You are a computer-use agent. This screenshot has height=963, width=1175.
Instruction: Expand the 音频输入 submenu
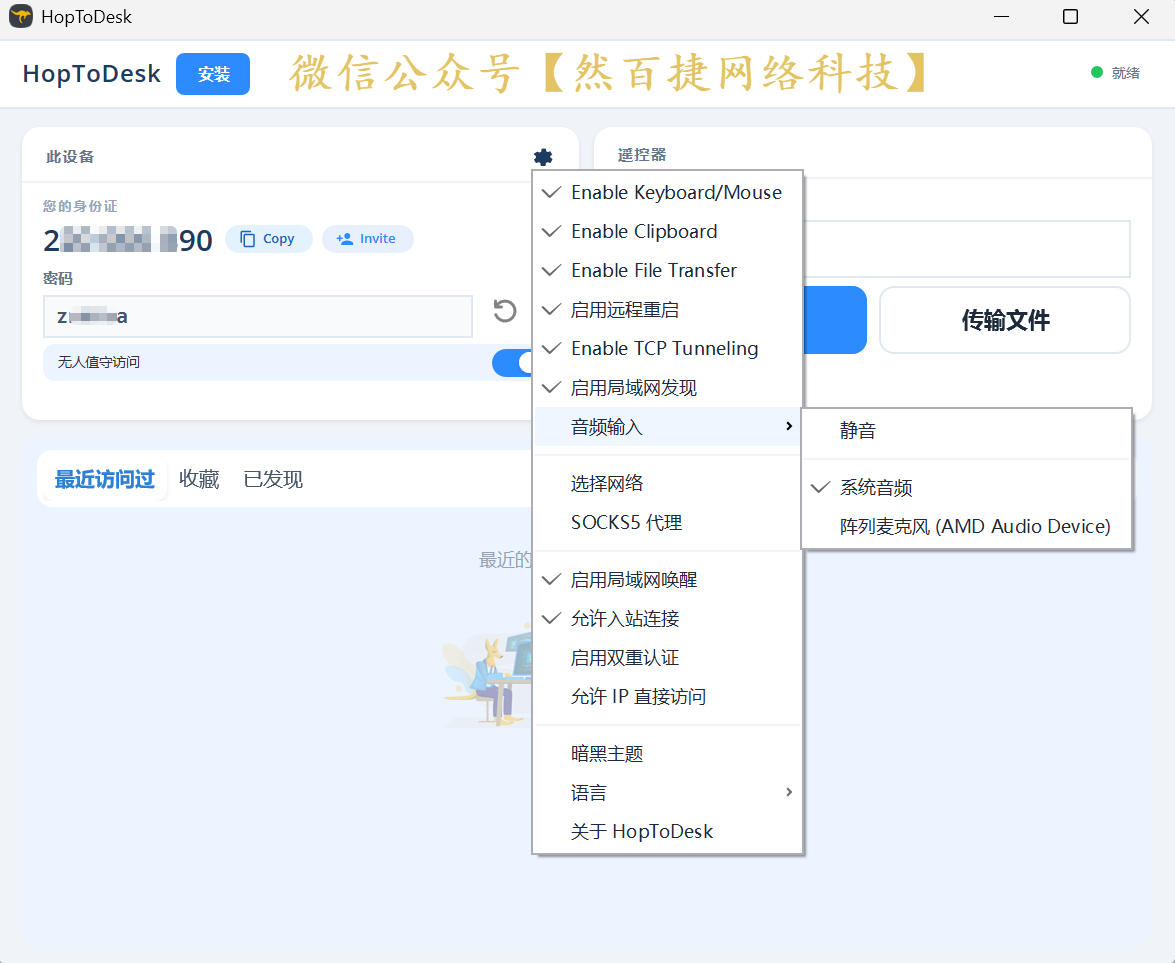point(668,426)
